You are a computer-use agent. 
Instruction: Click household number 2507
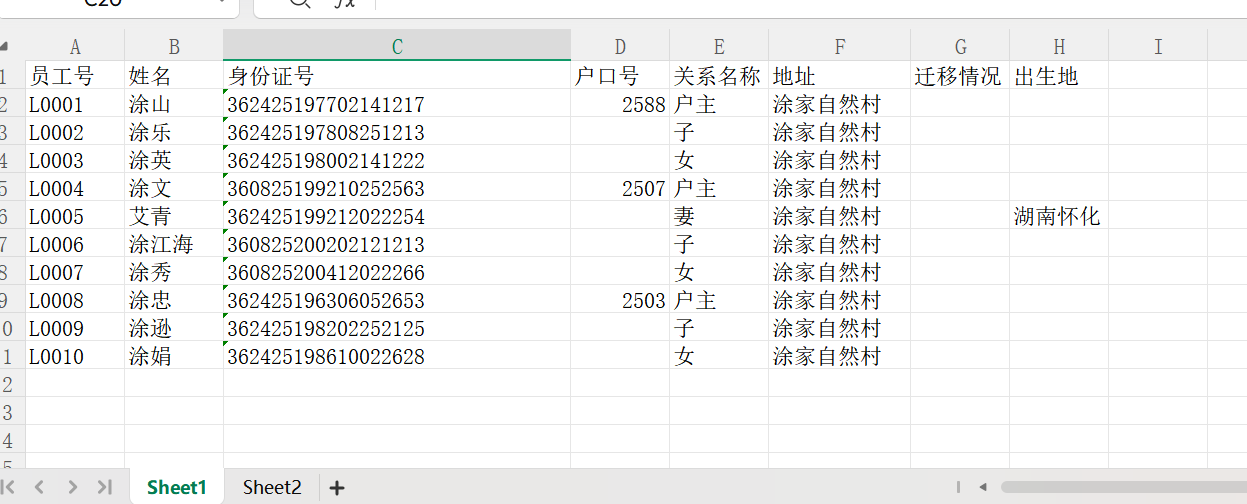coord(620,188)
